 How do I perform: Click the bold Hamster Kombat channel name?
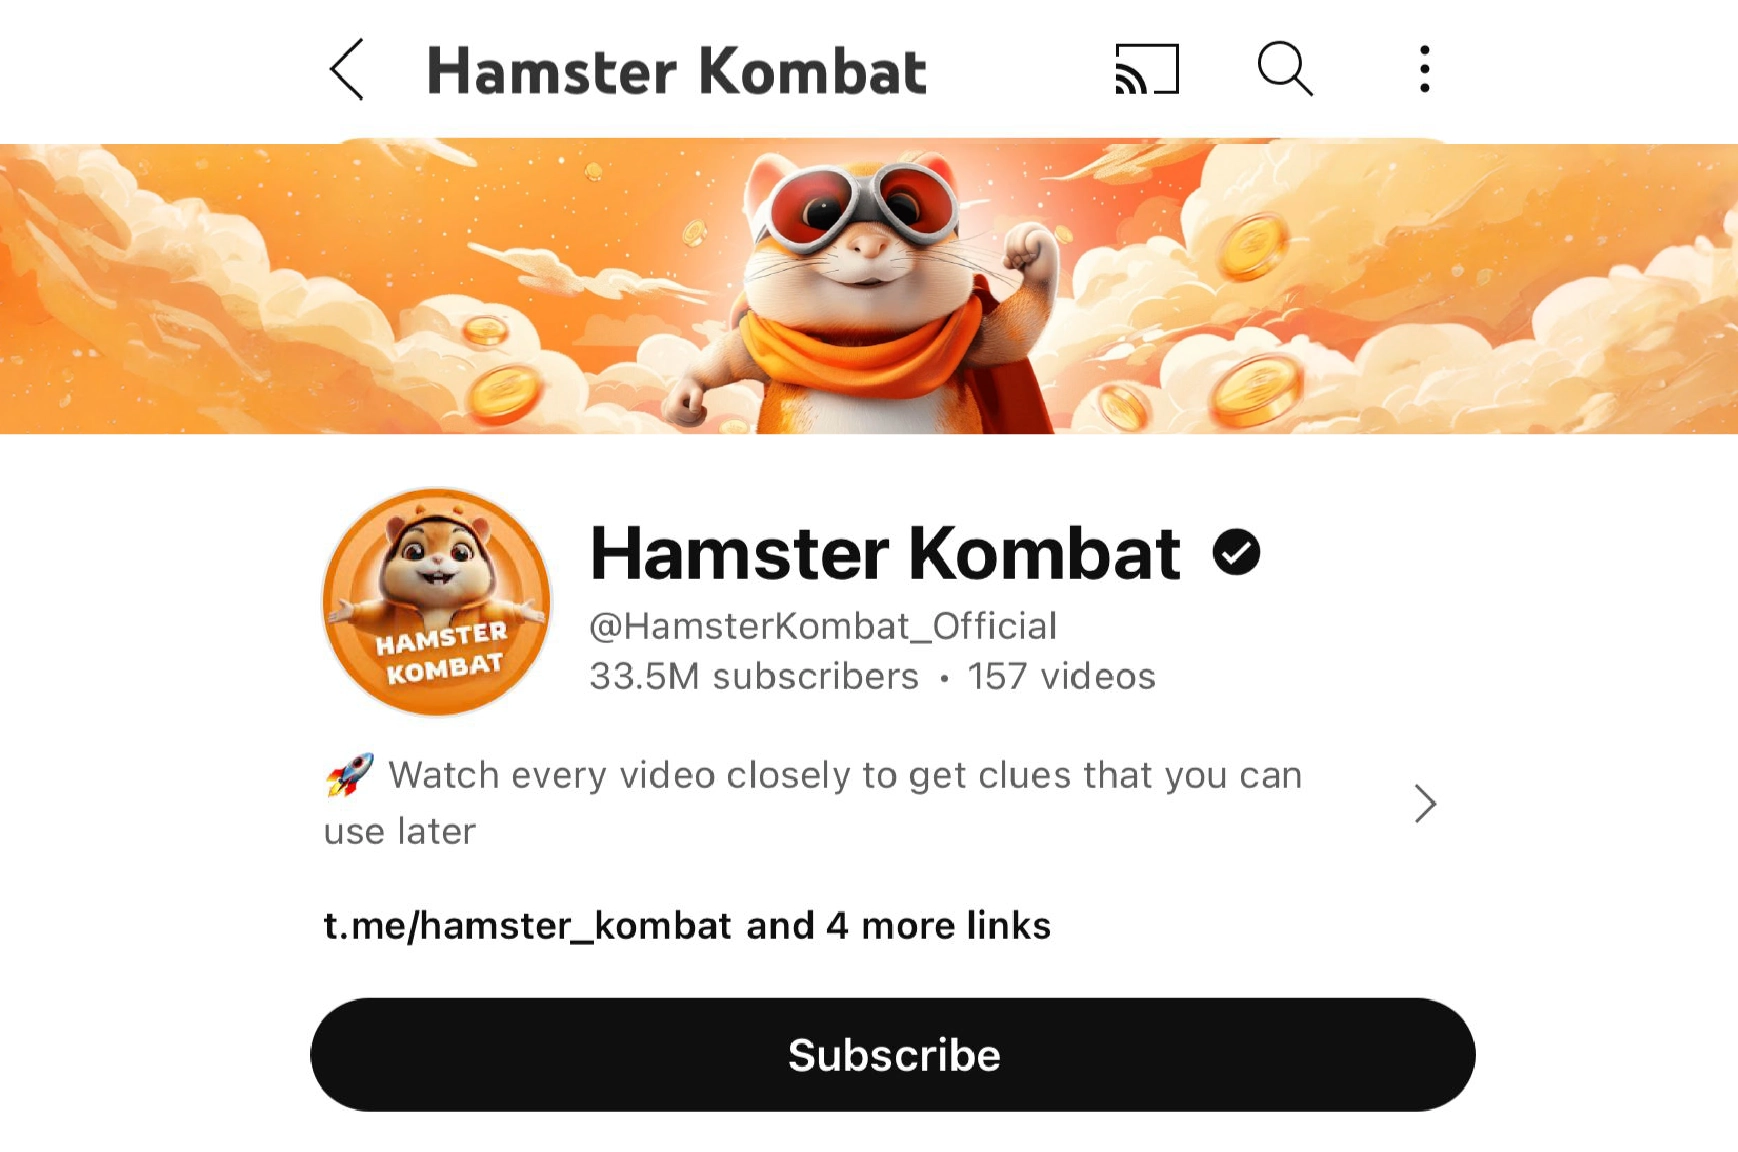pos(885,553)
